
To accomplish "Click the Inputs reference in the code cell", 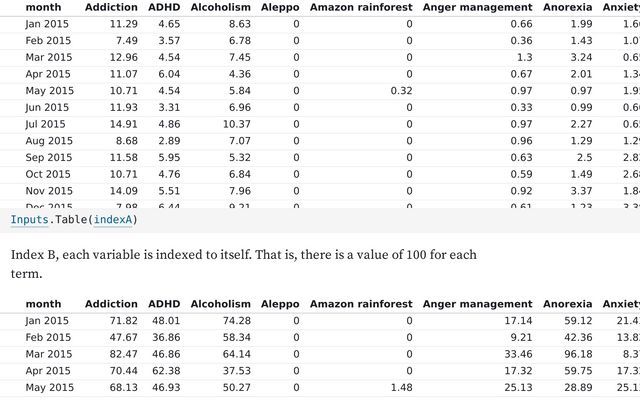I will [x=29, y=220].
